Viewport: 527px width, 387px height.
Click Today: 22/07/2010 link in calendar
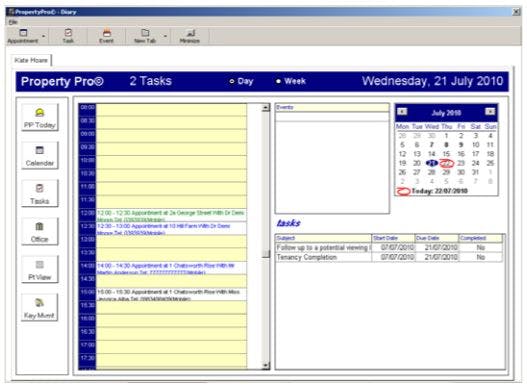click(440, 191)
